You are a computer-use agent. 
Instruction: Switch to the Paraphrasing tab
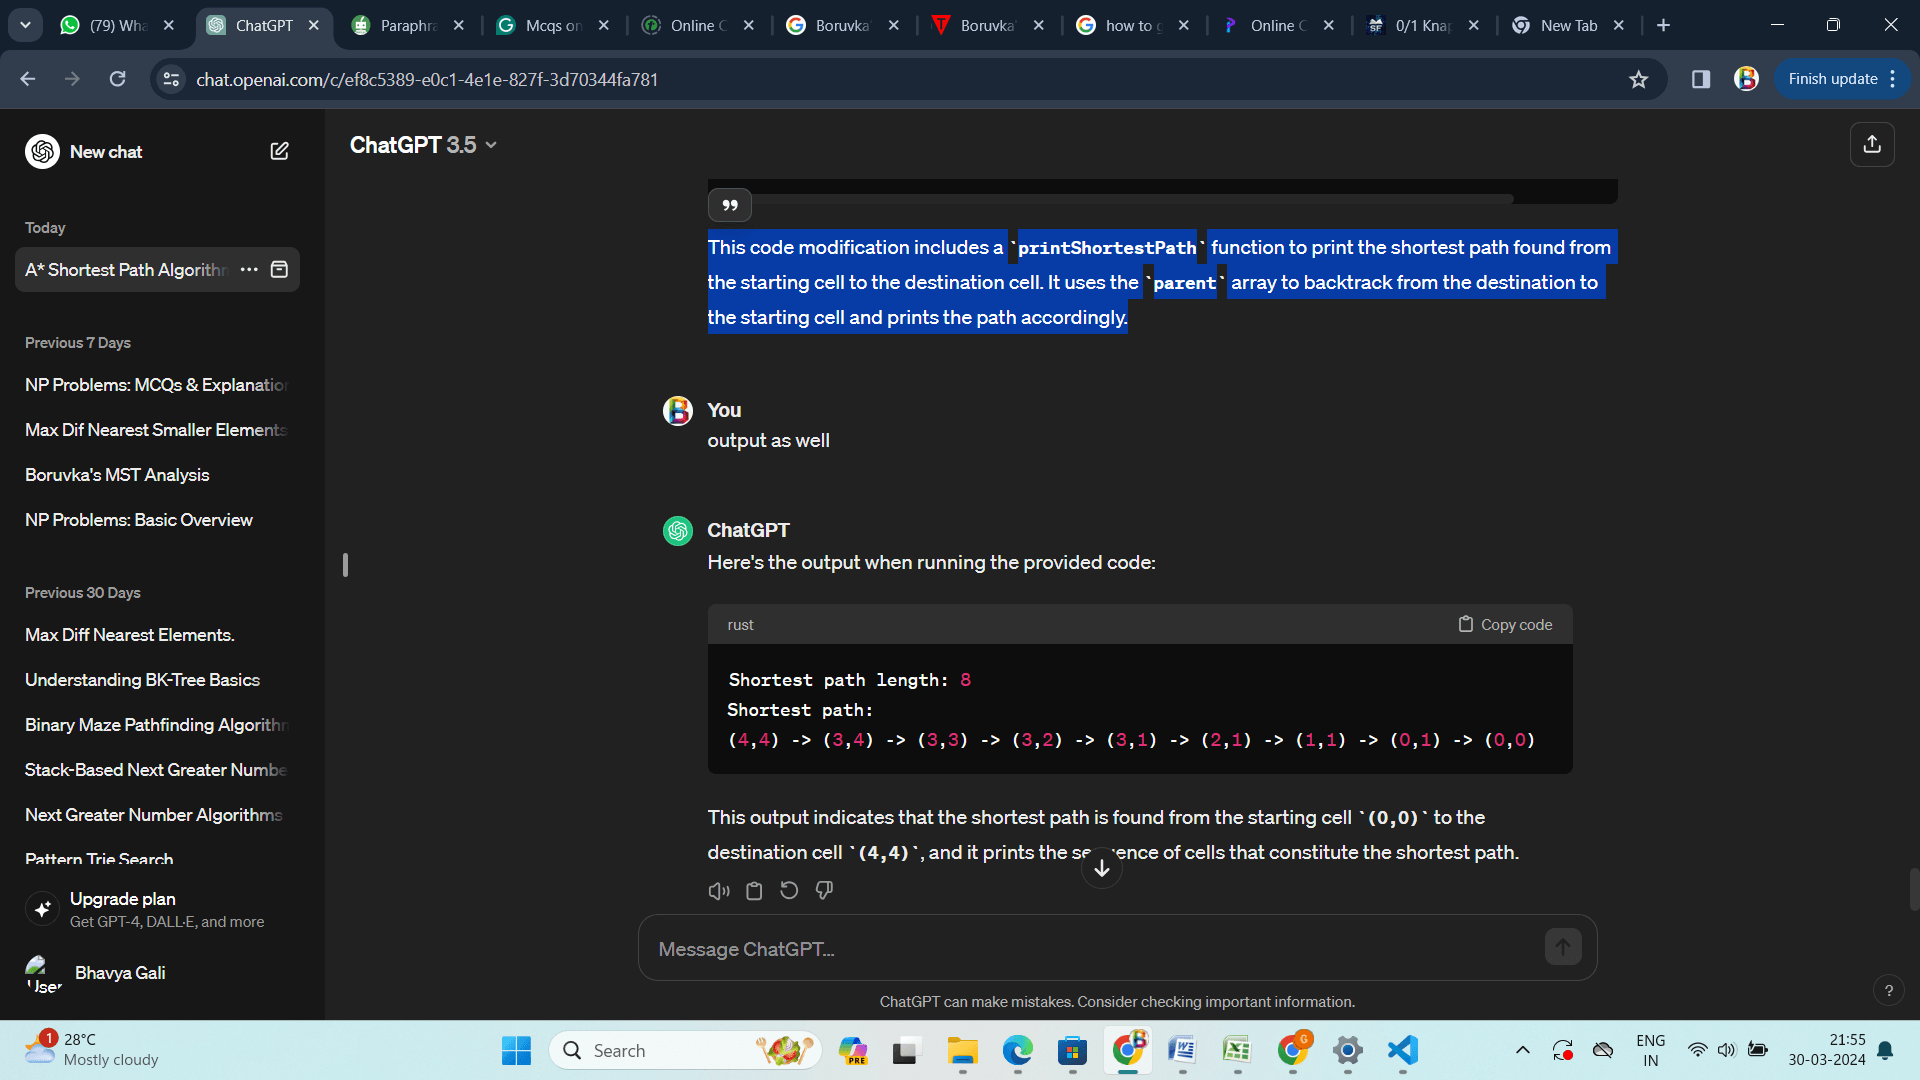point(407,25)
